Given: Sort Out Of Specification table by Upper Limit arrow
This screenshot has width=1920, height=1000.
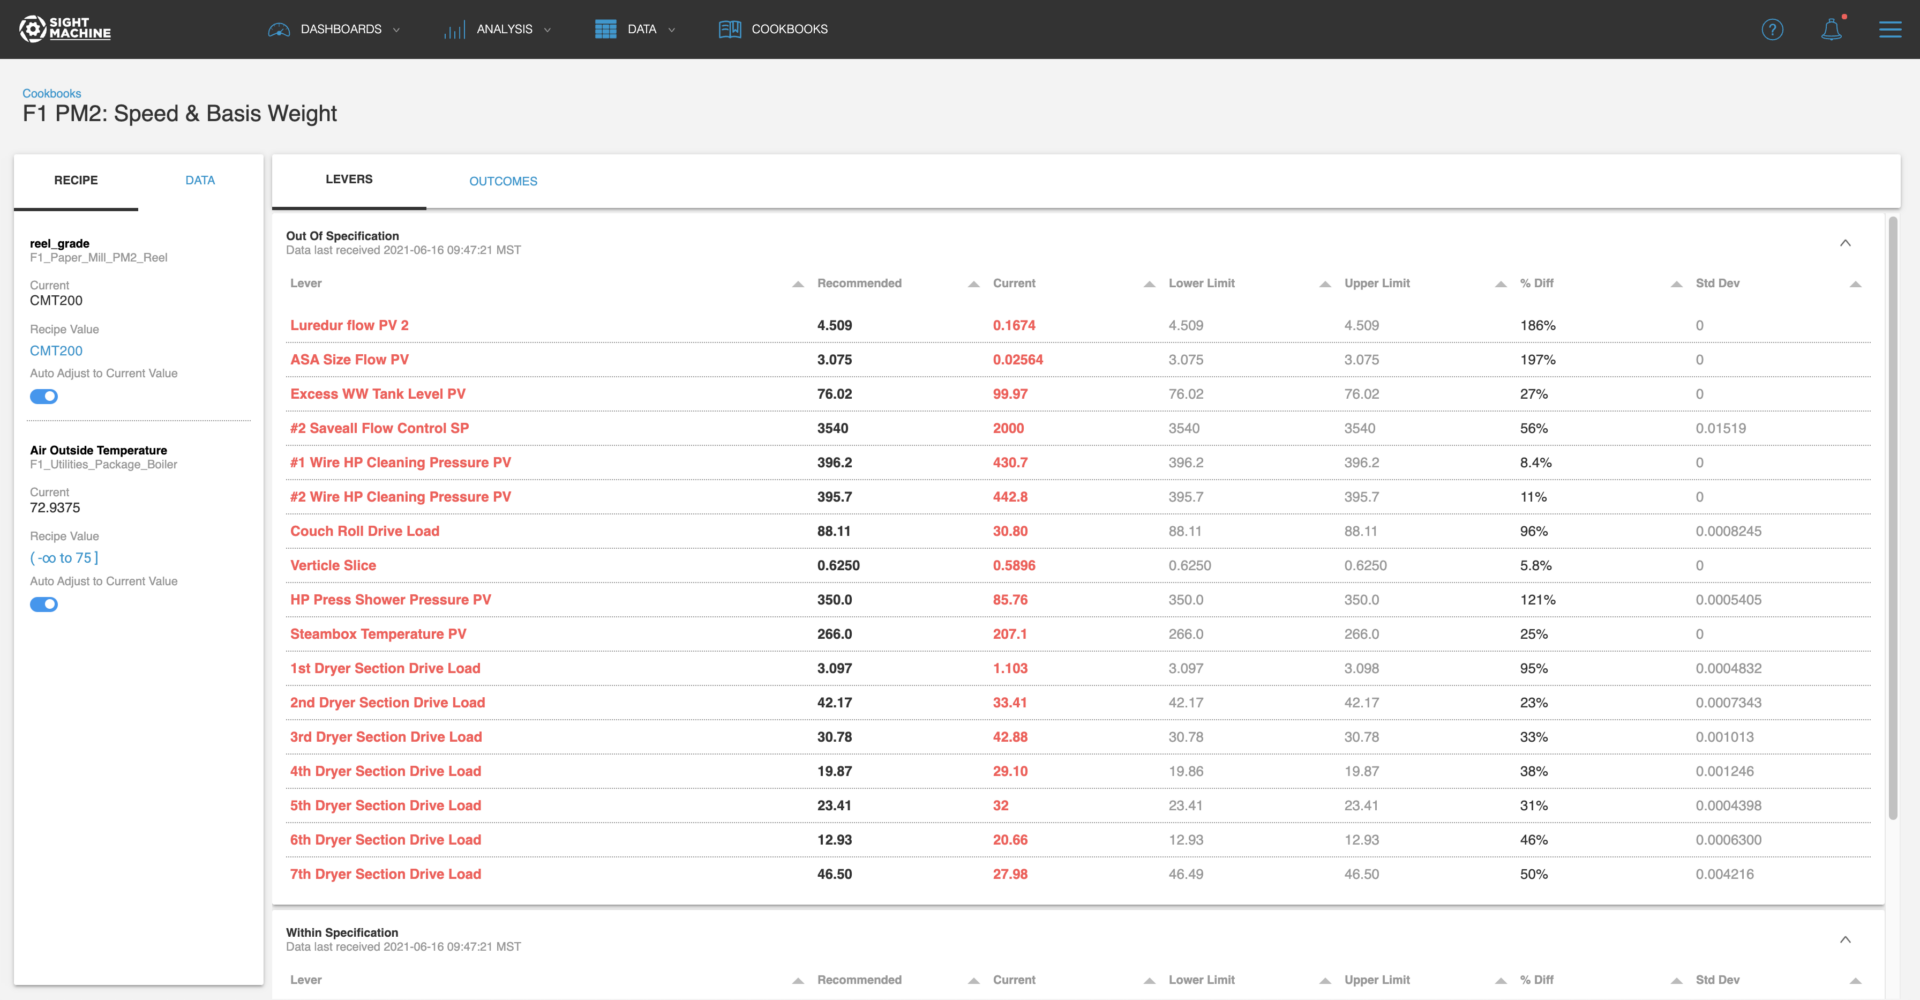Looking at the screenshot, I should [1501, 284].
